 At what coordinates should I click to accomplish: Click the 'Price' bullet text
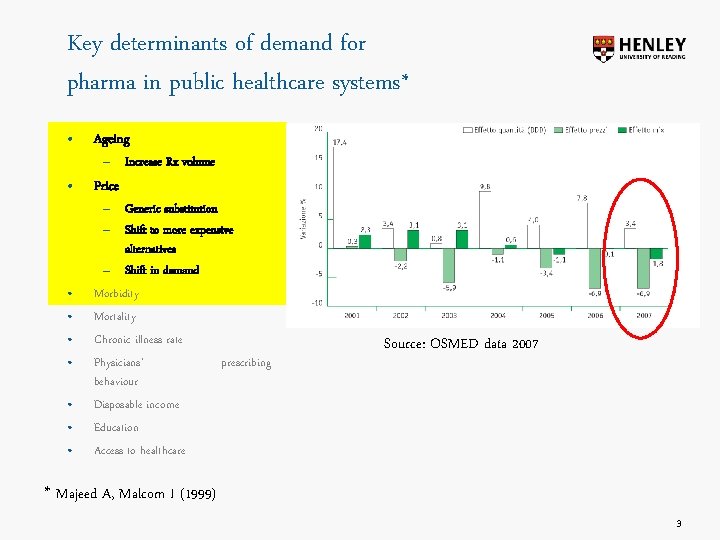(x=107, y=186)
